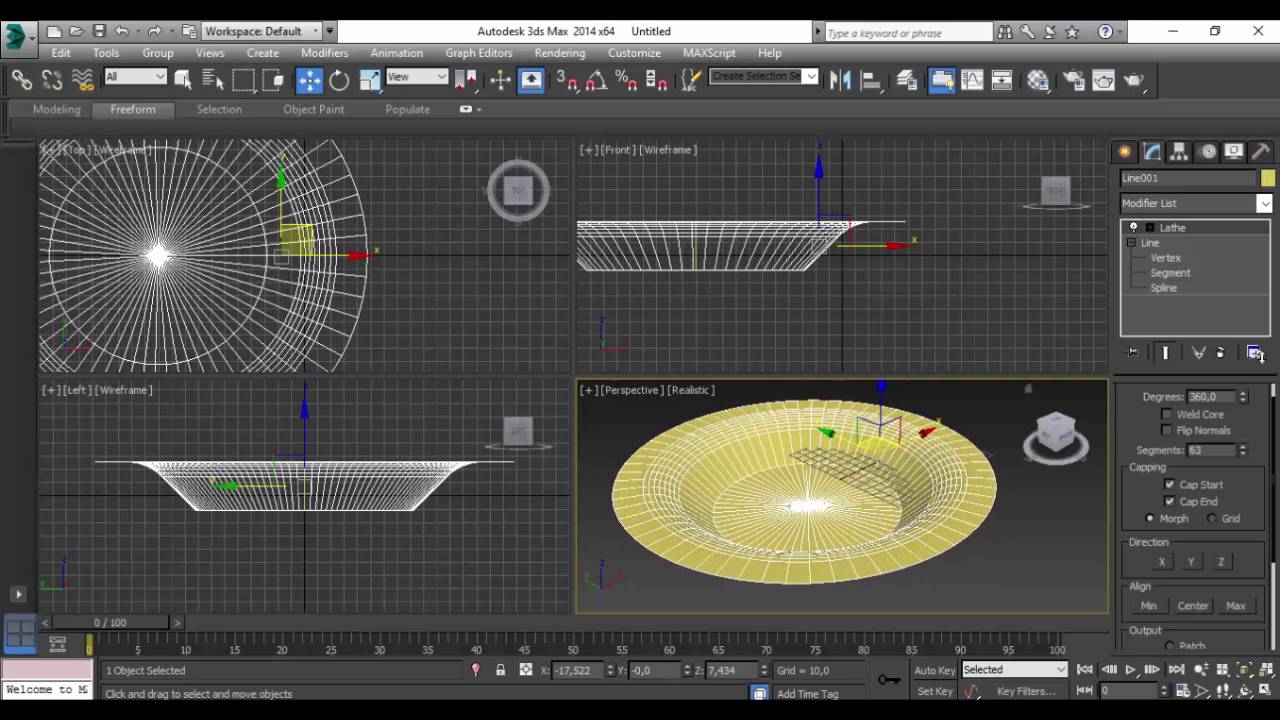Open the Selected key mode dropdown
1280x720 pixels.
click(x=1014, y=670)
